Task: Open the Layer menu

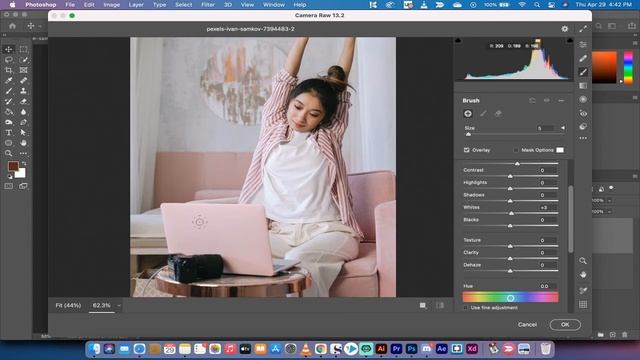Action: (x=136, y=4)
